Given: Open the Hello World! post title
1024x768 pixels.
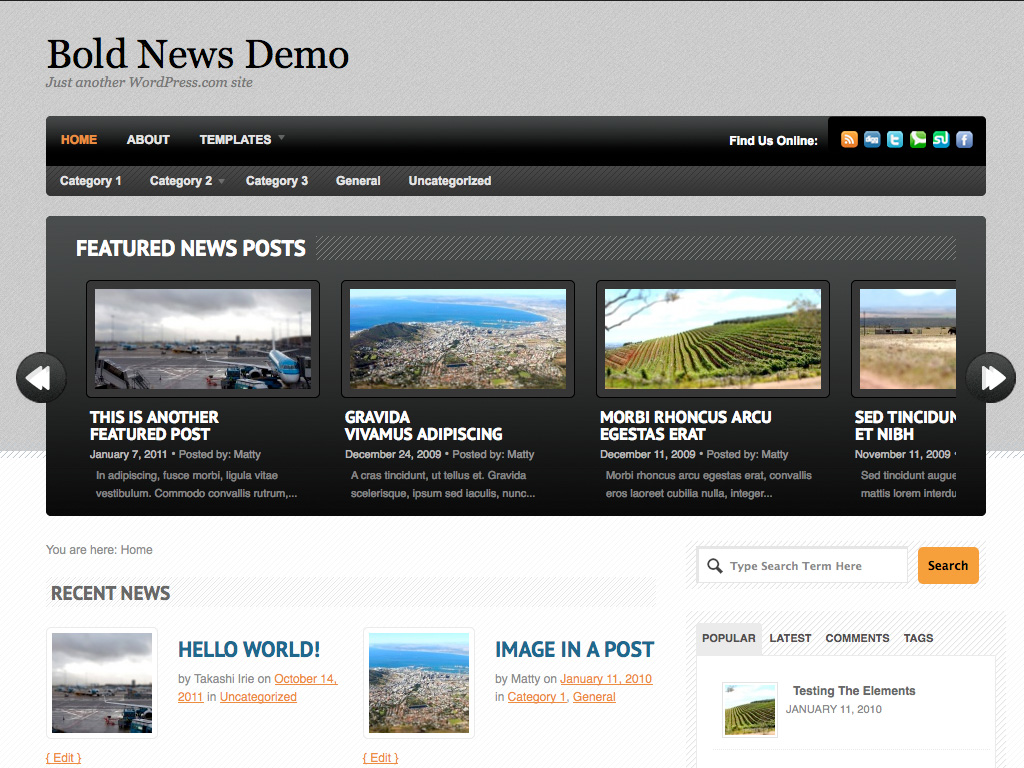Looking at the screenshot, I should coord(249,649).
